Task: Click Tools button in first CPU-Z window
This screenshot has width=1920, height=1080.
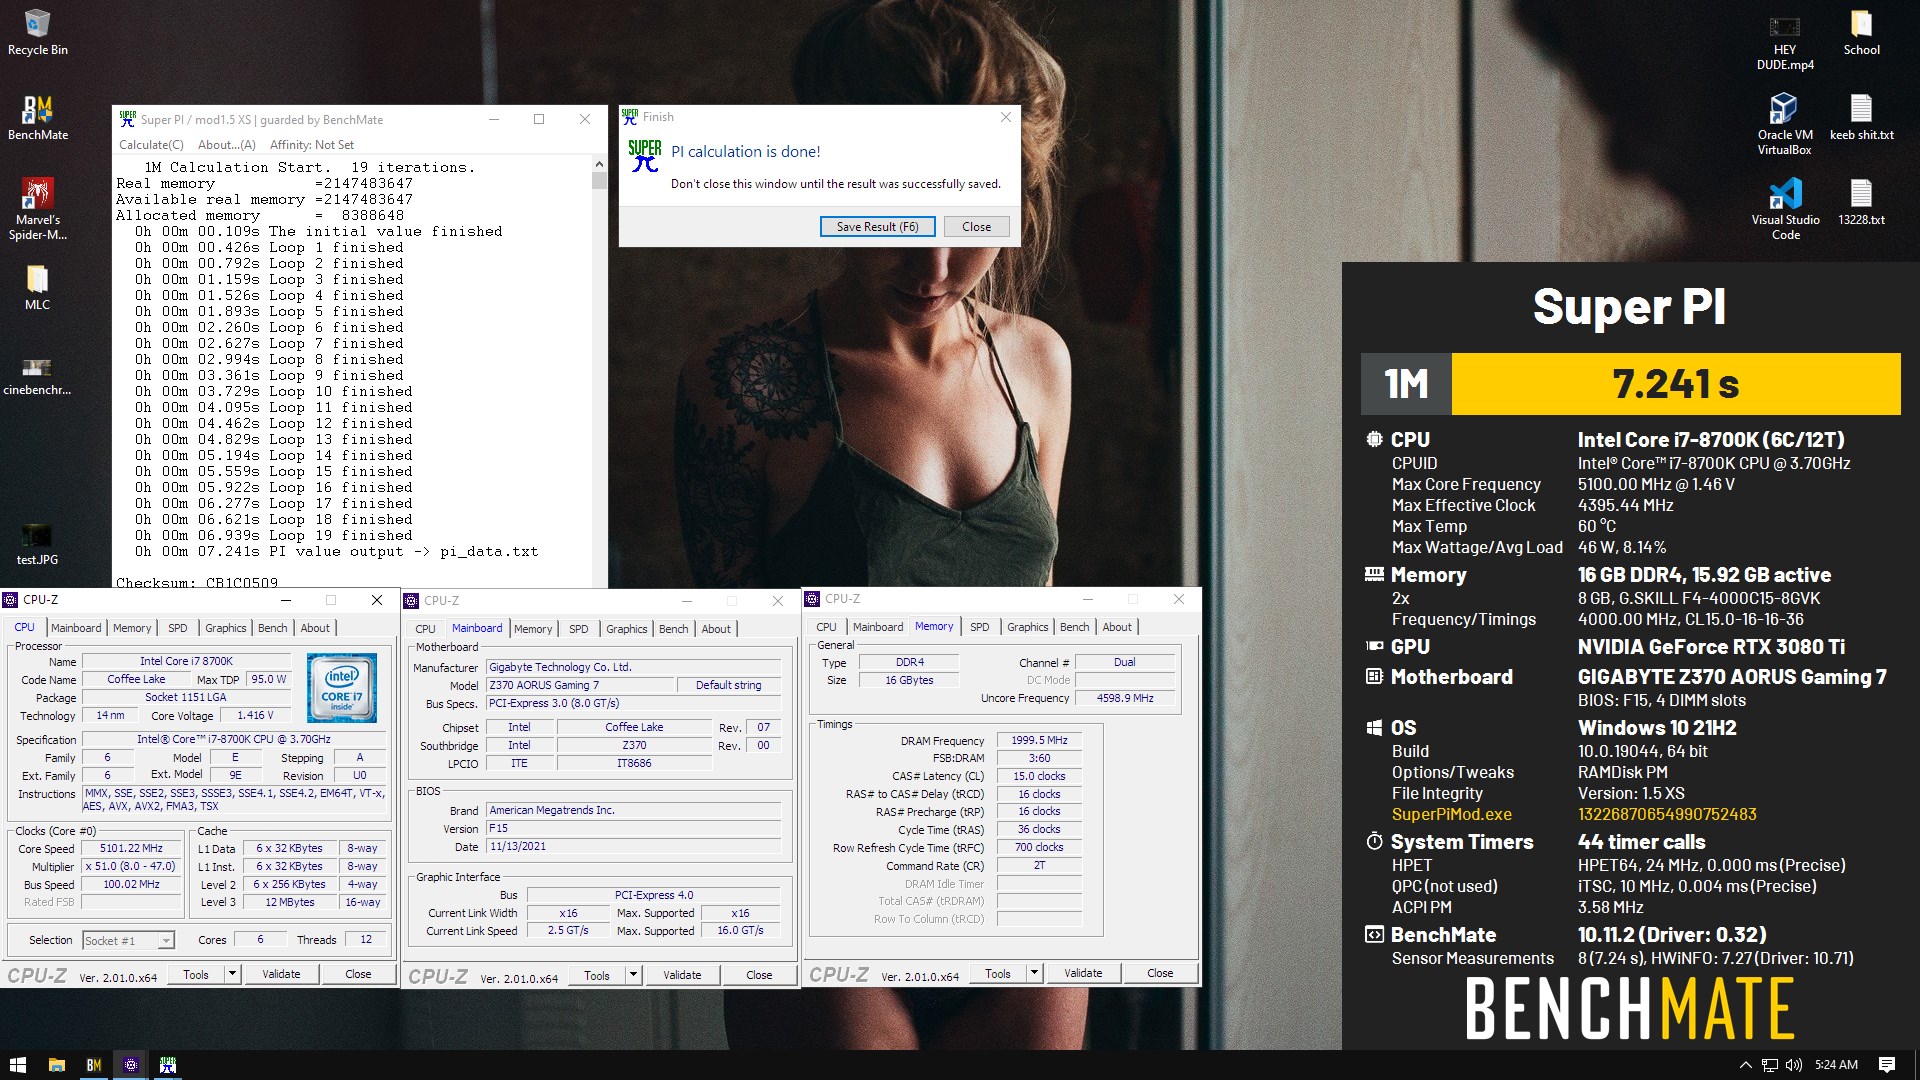Action: 196,974
